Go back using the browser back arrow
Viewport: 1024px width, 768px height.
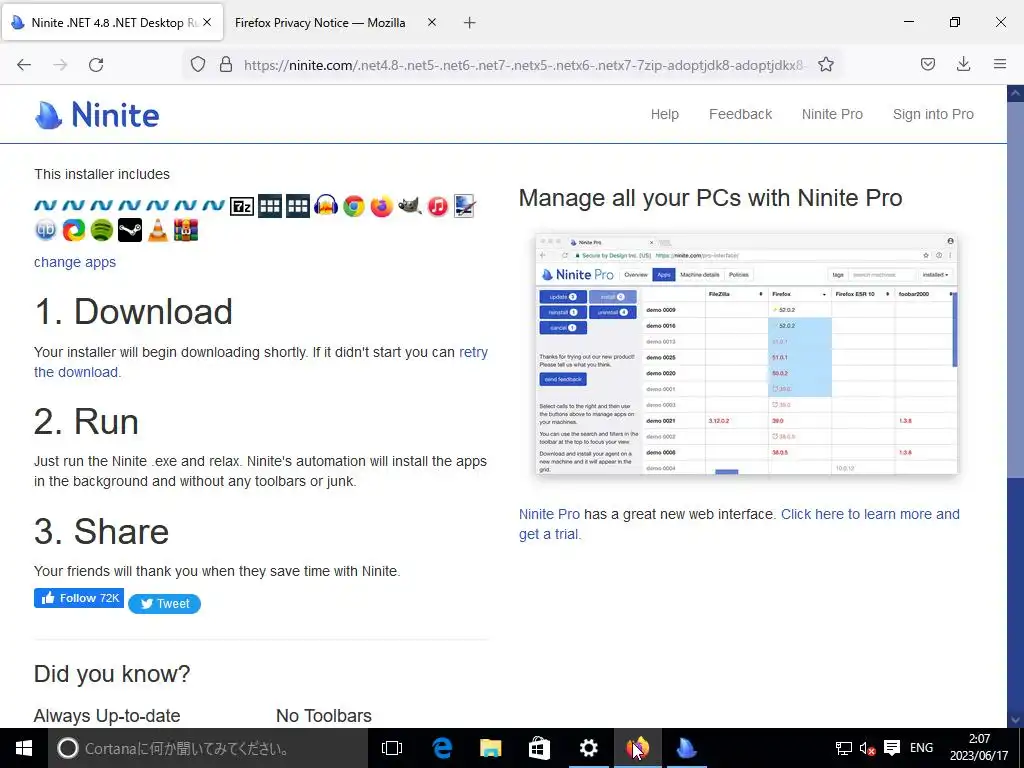[24, 65]
